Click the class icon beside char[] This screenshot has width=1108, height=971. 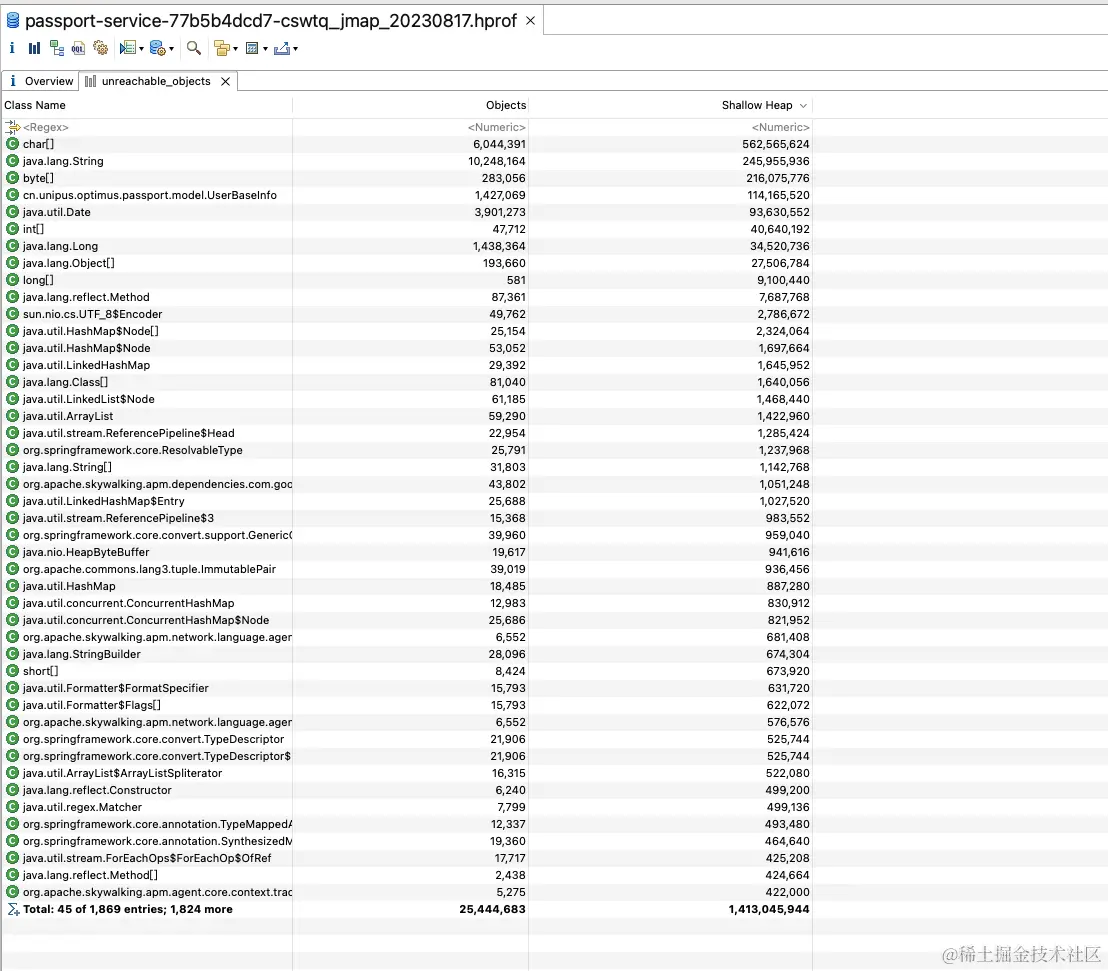[12, 143]
